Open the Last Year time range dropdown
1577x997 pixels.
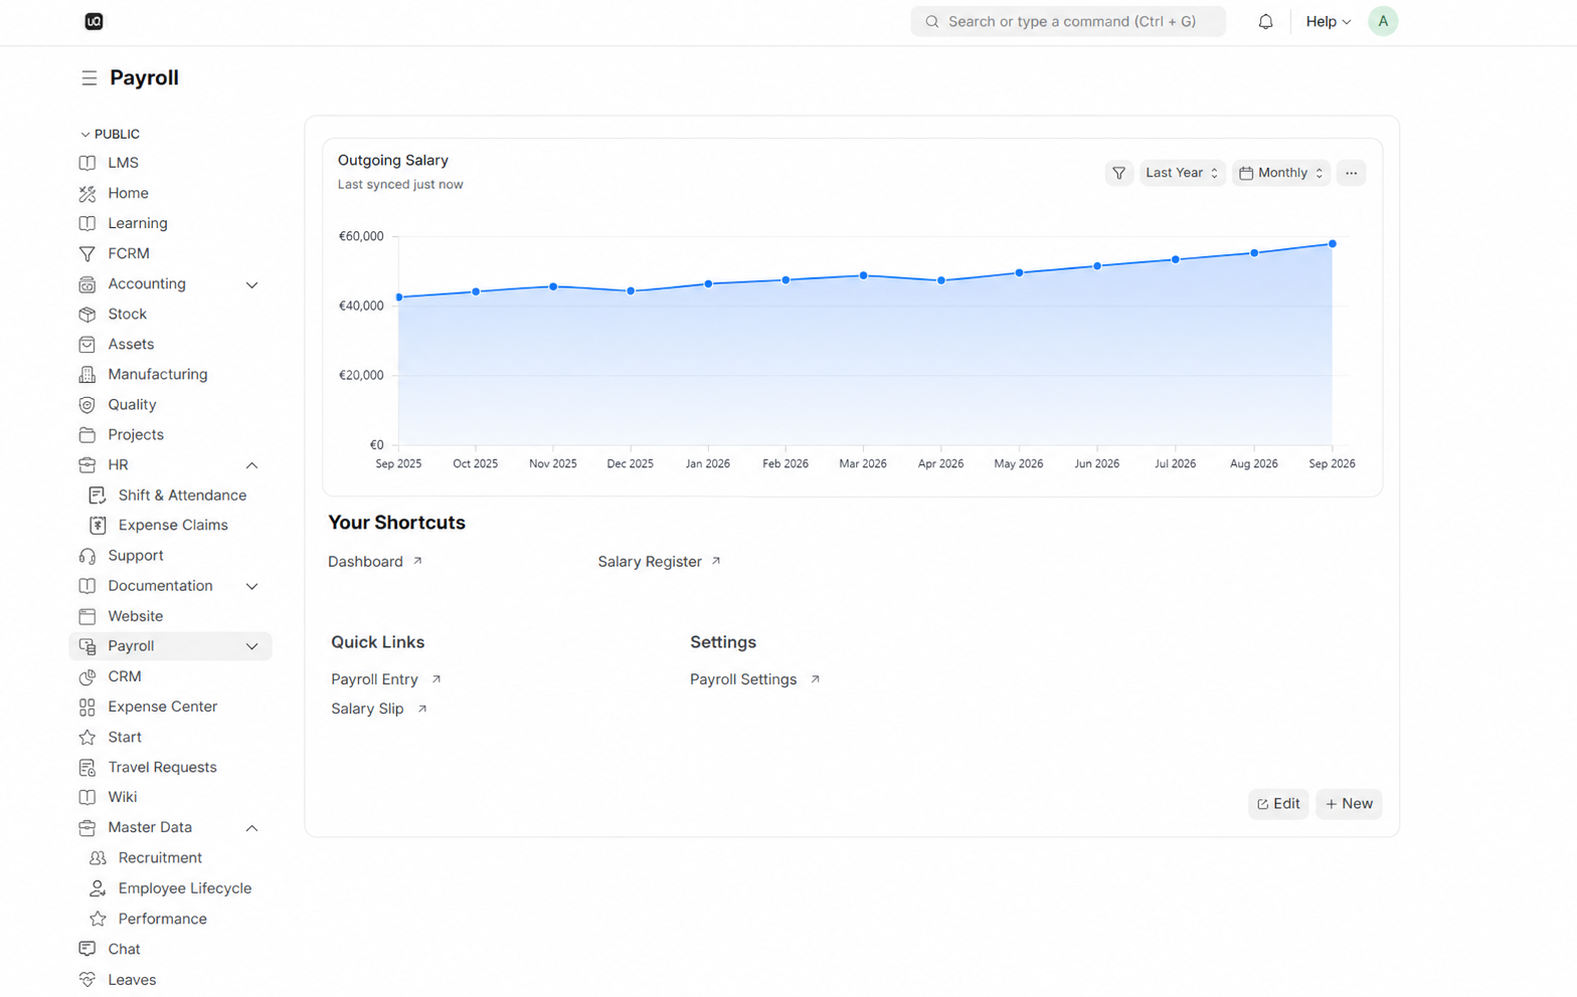click(x=1182, y=173)
